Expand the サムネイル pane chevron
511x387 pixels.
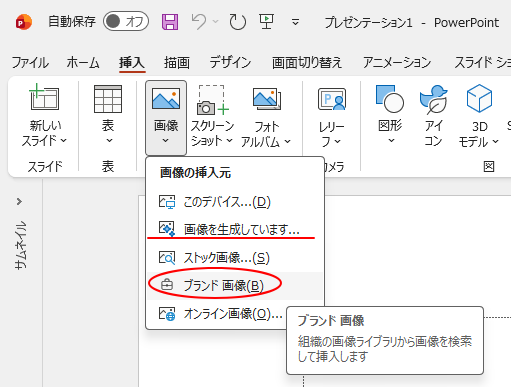[19, 202]
